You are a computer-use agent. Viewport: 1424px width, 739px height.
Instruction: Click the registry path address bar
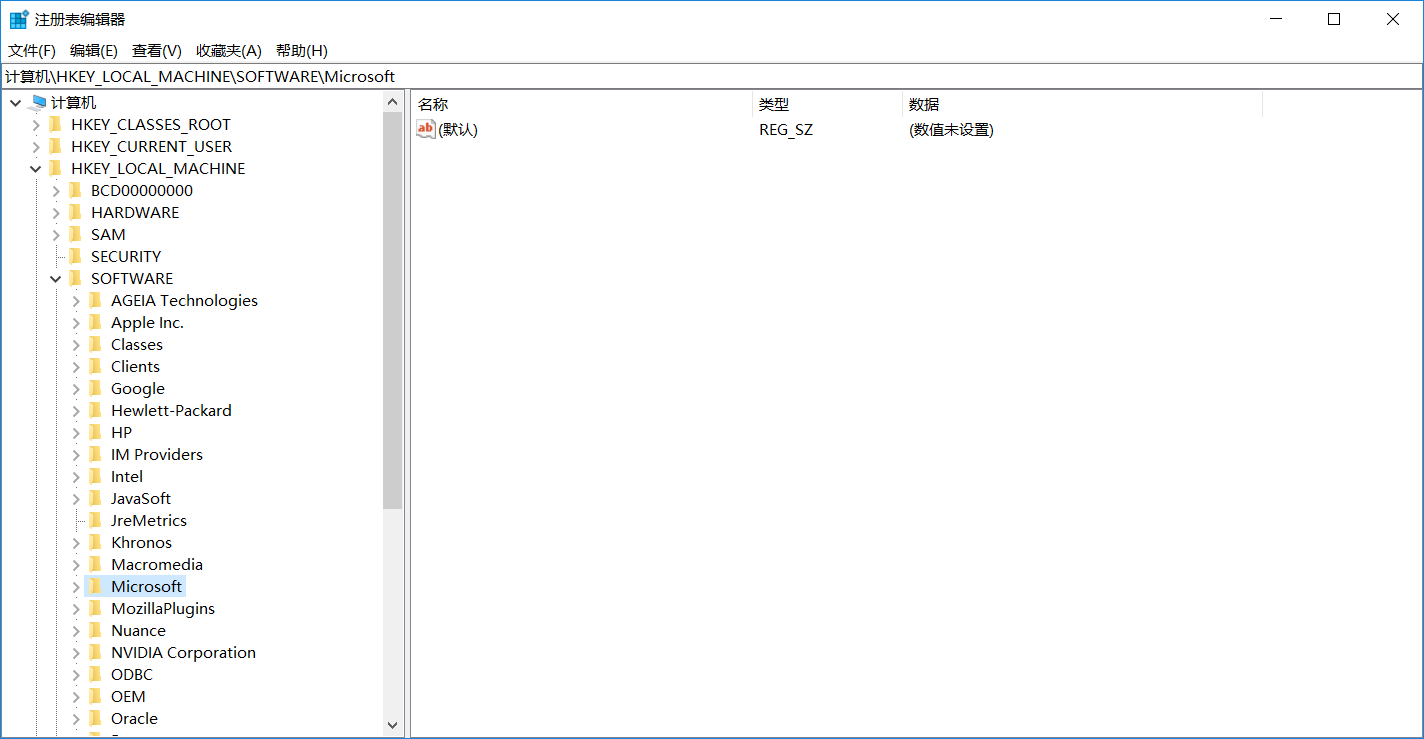pyautogui.click(x=711, y=76)
